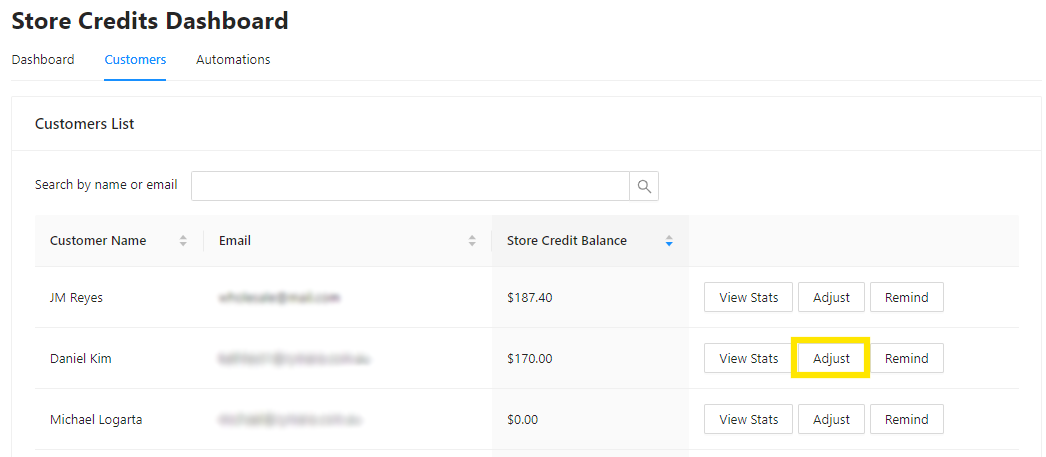Select the JM Reyes name cell
The height and width of the screenshot is (457, 1046).
pyautogui.click(x=76, y=298)
